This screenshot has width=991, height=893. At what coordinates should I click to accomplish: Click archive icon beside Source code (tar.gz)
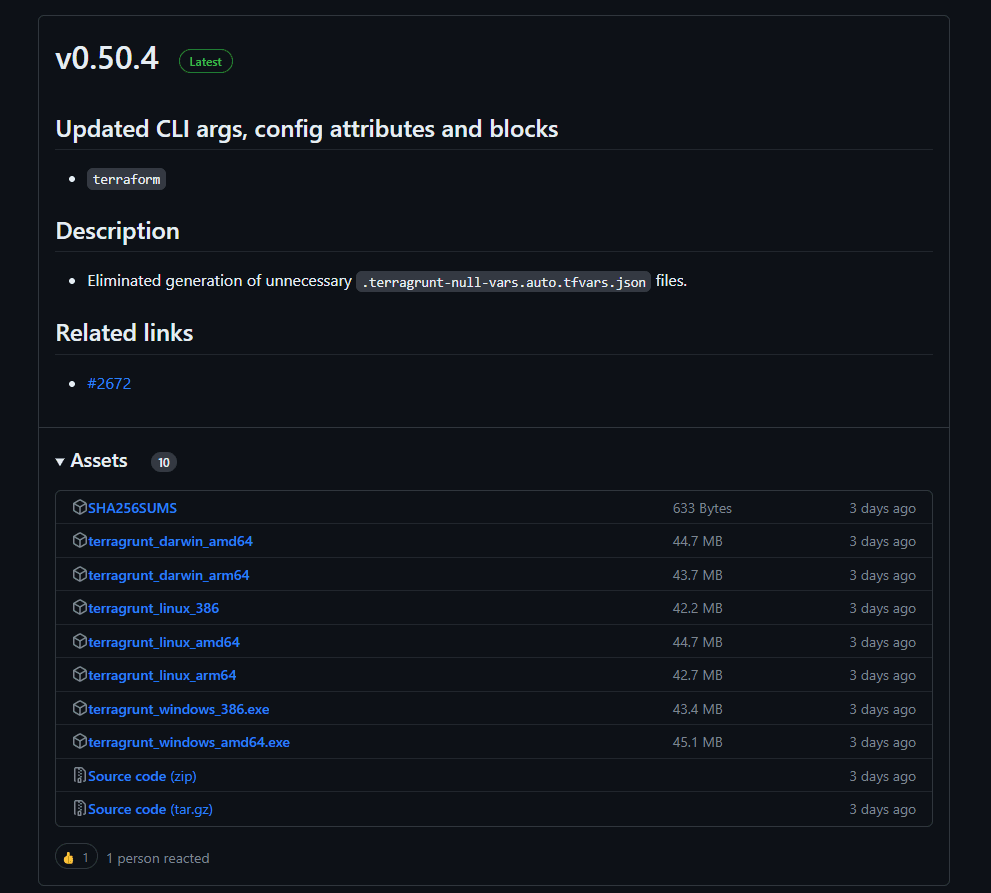pyautogui.click(x=80, y=809)
